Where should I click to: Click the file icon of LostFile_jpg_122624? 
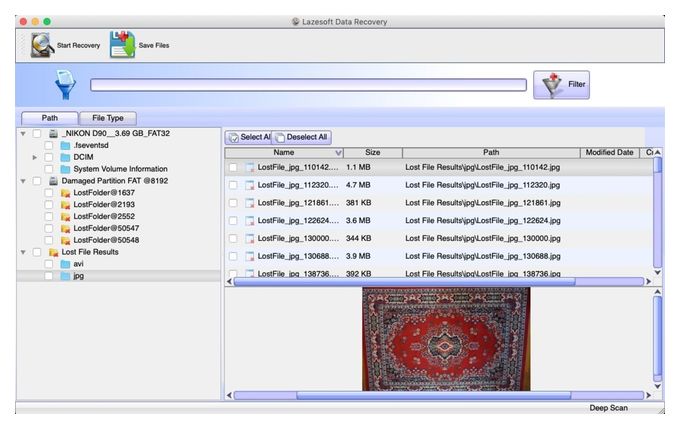(249, 221)
